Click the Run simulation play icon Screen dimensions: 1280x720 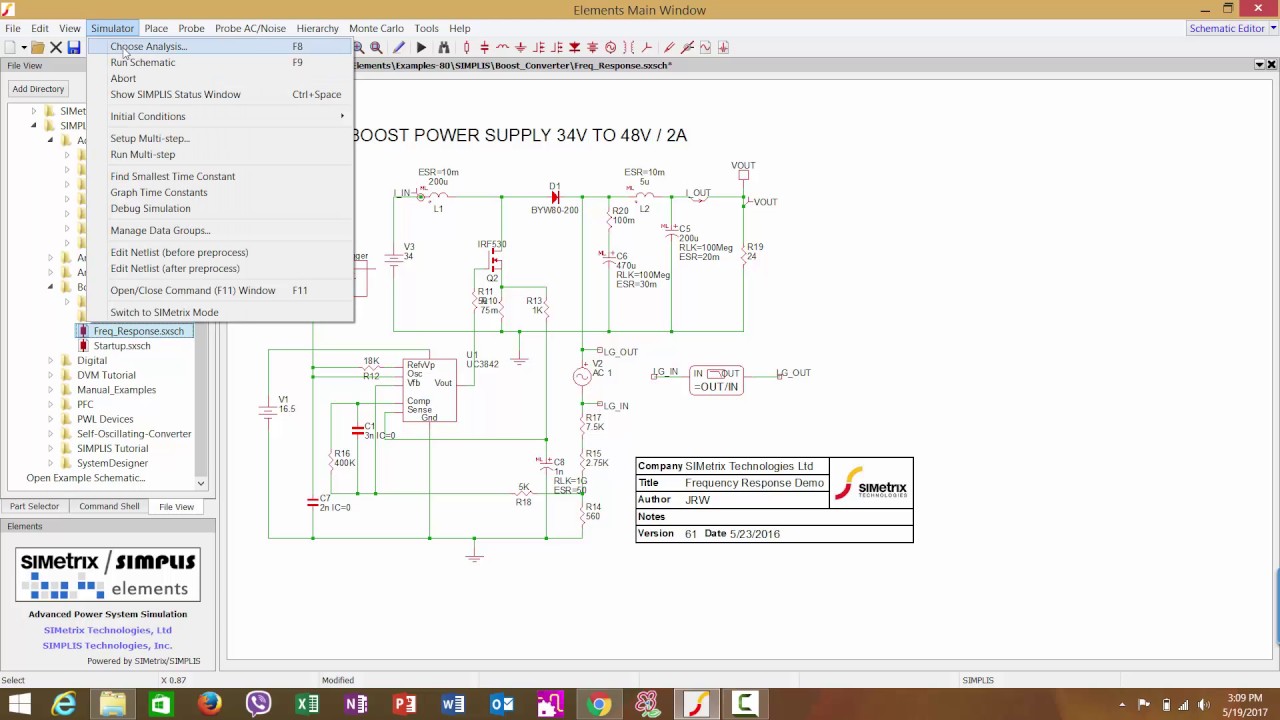[421, 47]
